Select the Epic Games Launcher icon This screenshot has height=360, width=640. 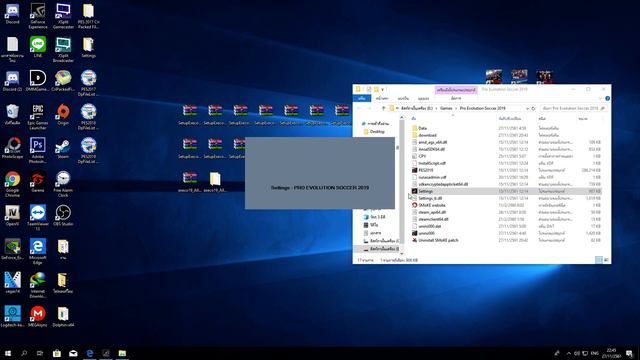(x=38, y=117)
